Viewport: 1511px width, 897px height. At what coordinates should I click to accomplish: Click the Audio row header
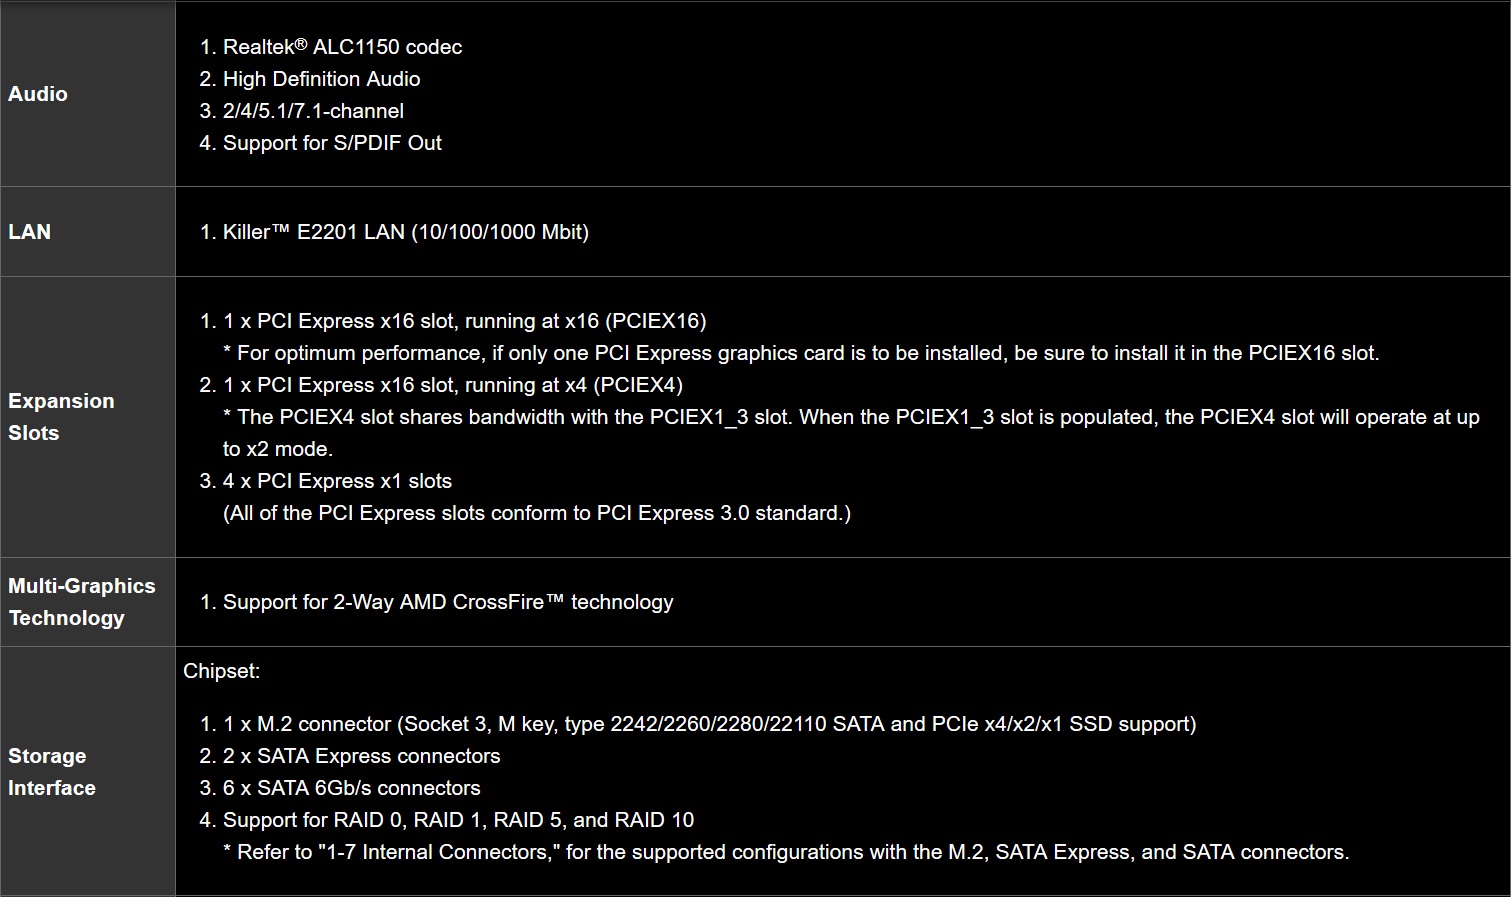pos(38,94)
